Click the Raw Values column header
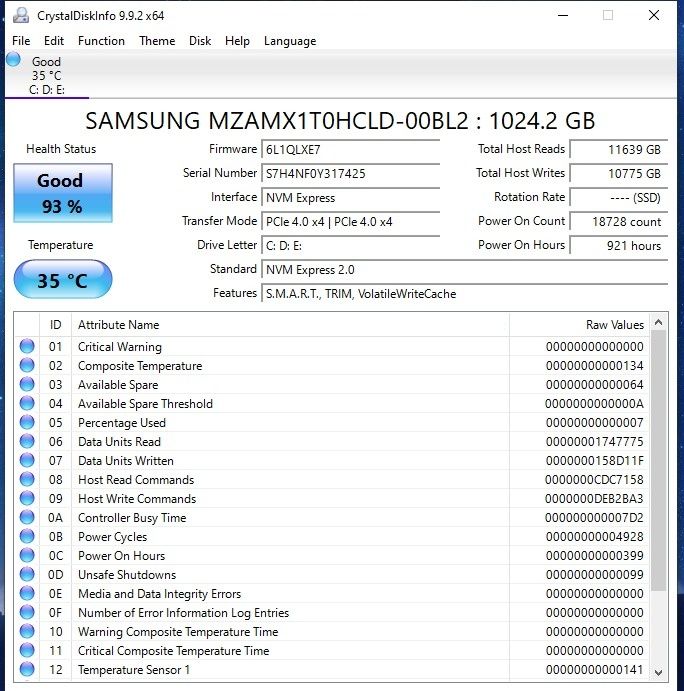684x691 pixels. pyautogui.click(x=579, y=325)
